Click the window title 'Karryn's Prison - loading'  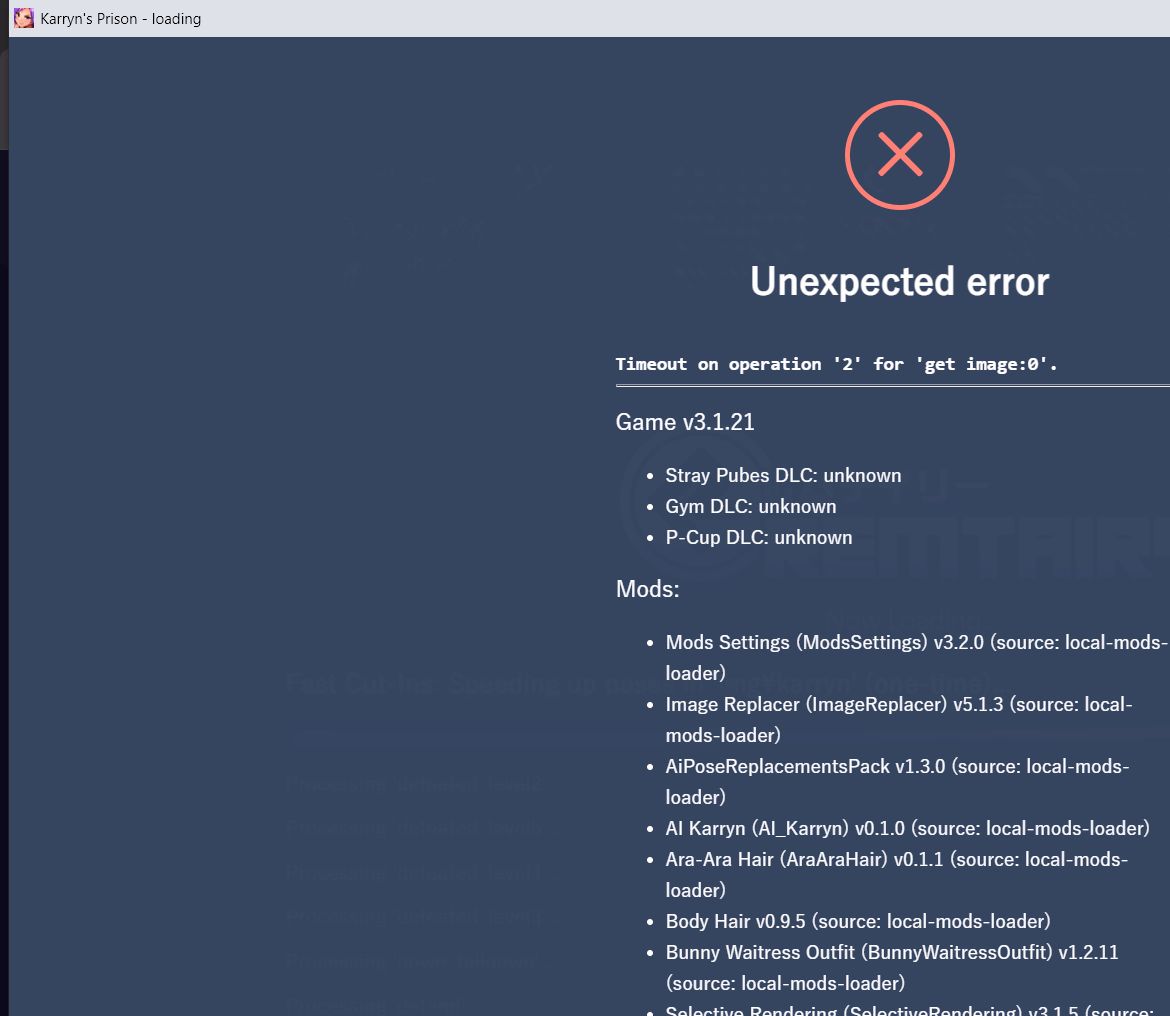(121, 19)
